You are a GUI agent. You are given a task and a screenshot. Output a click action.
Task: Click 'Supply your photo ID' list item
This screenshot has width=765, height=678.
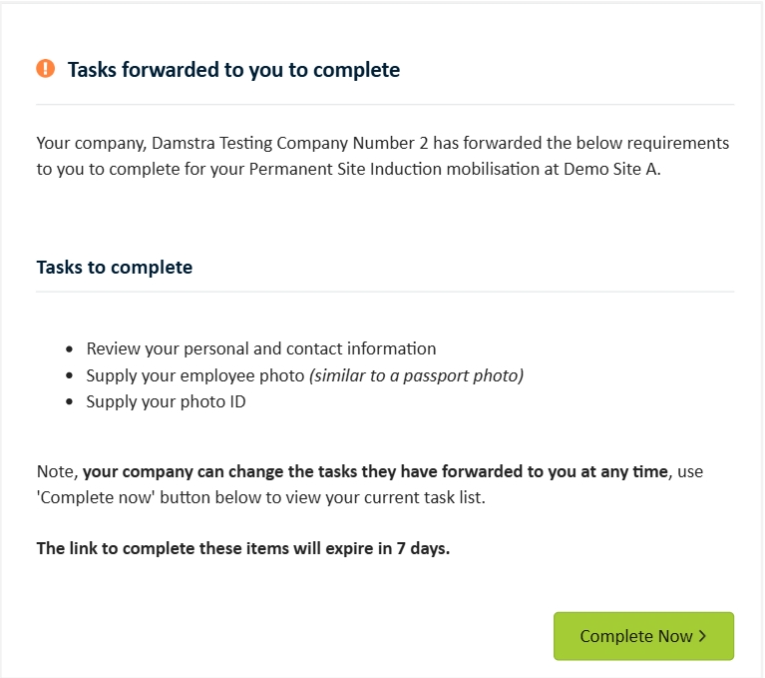coord(166,402)
